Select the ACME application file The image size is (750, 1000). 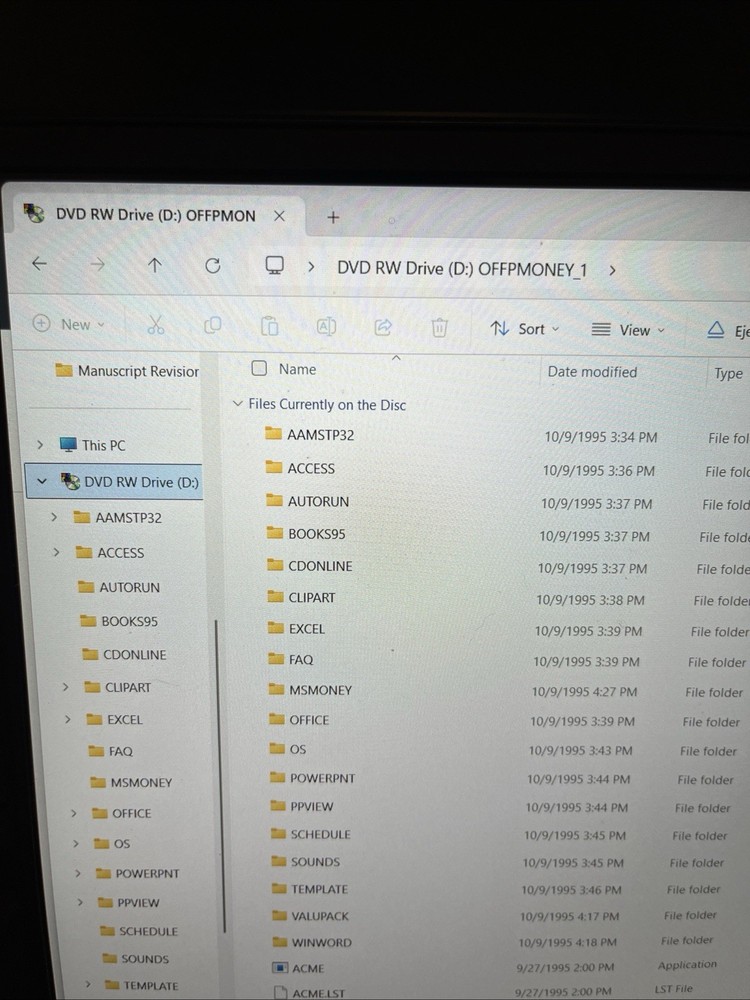click(x=307, y=968)
